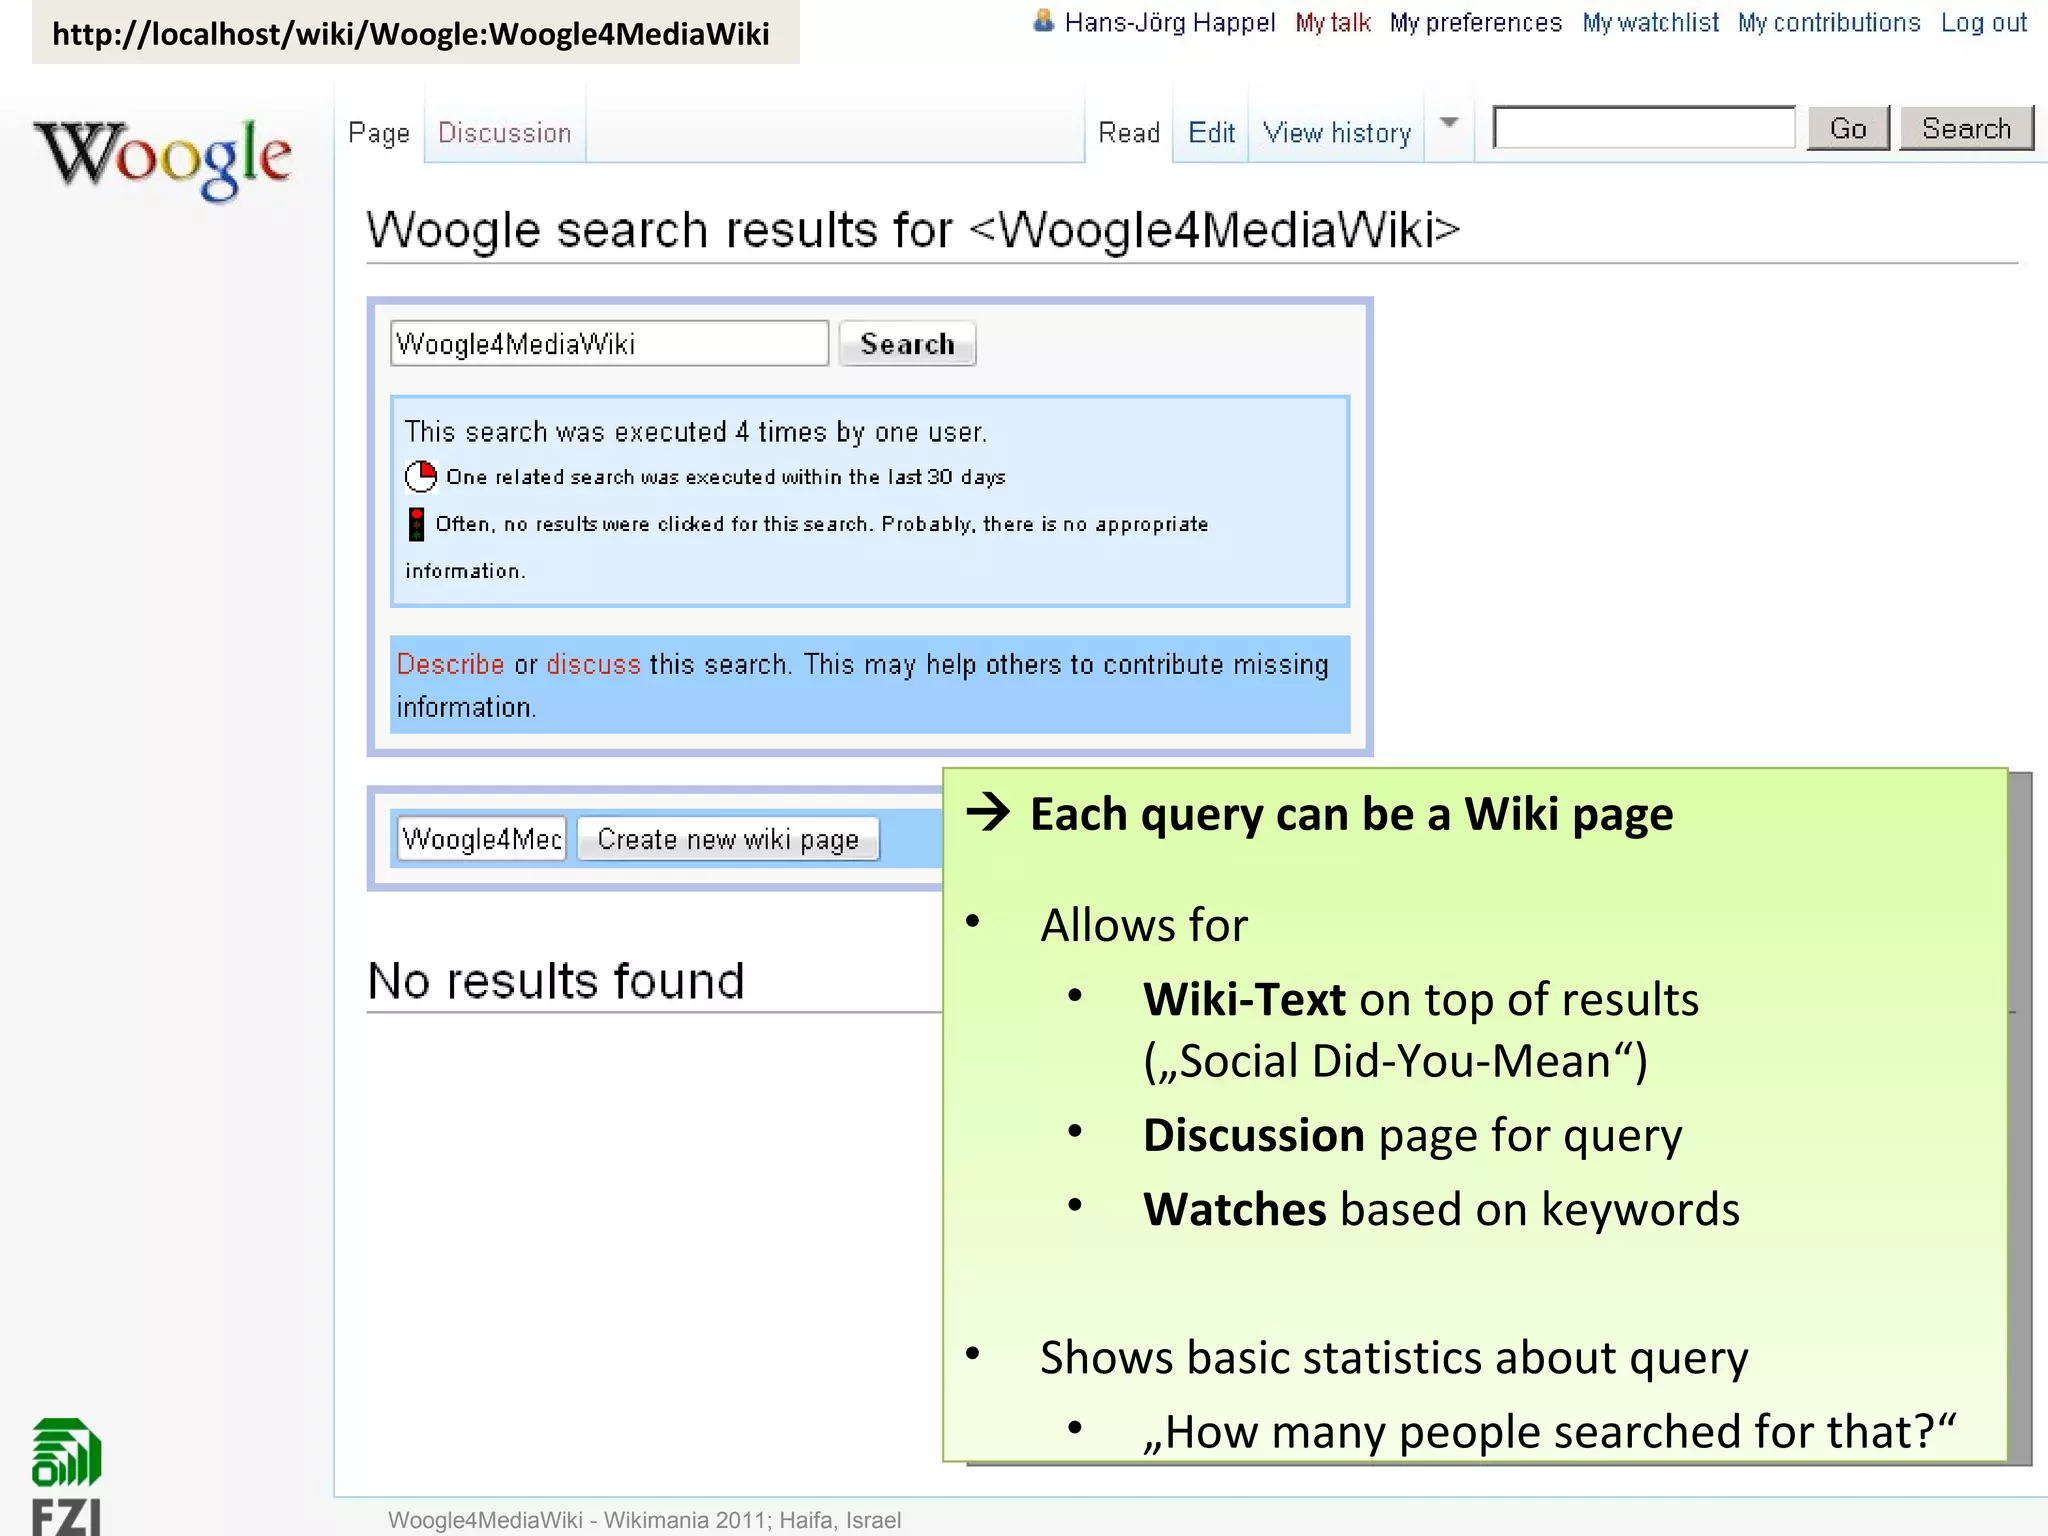2048x1536 pixels.
Task: Click 'This search was executed 4 times' text
Action: (696, 432)
